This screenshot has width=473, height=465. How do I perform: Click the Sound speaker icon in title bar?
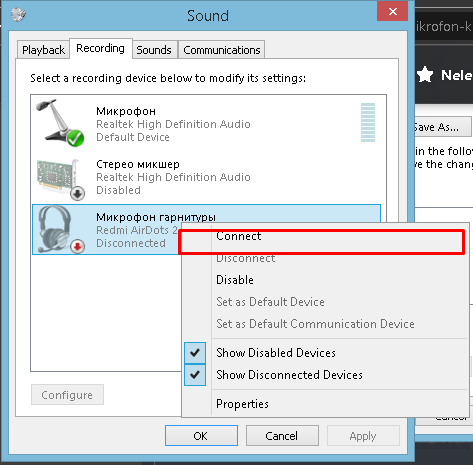[x=18, y=14]
